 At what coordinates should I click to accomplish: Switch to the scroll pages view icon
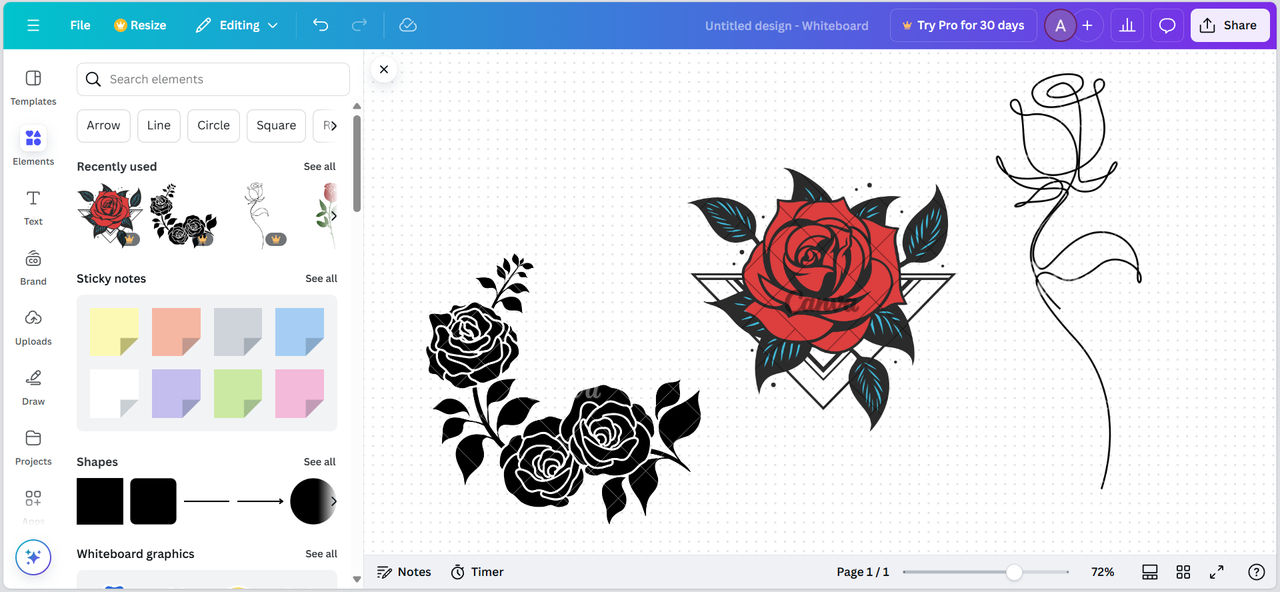1150,572
